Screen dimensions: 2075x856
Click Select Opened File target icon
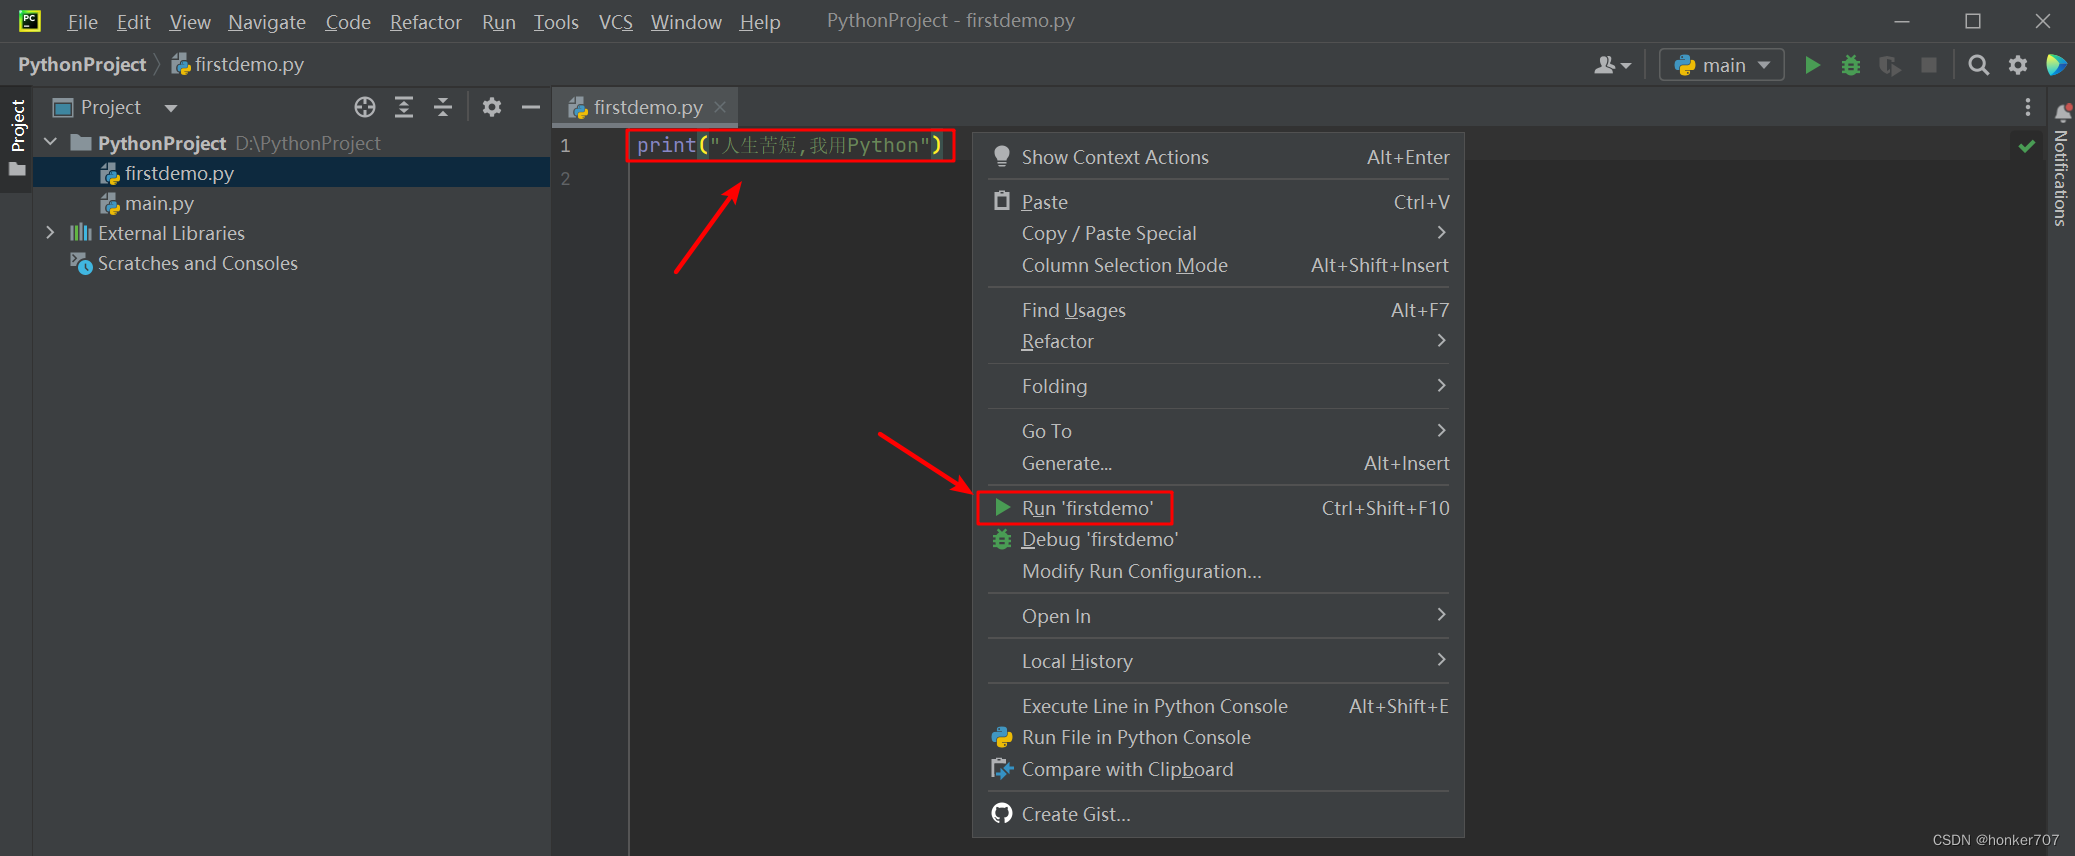tap(365, 107)
